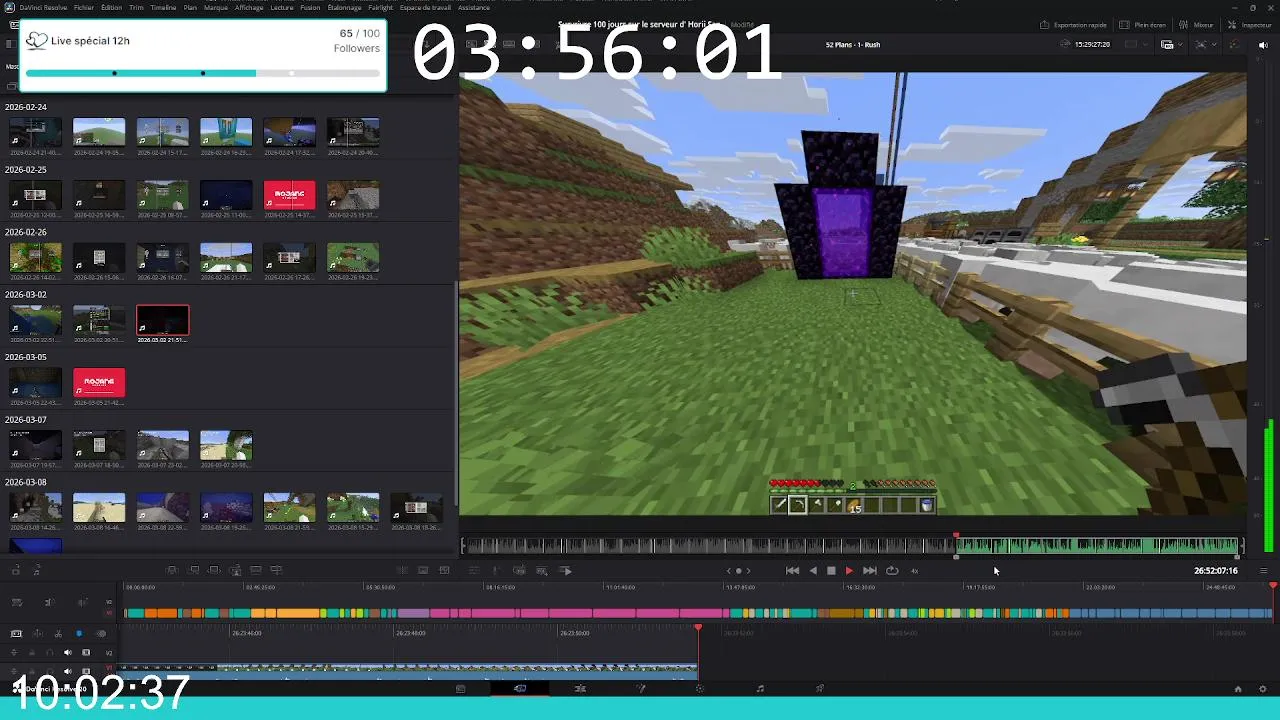
Task: Click the Source Overwrite edit icon
Action: 277,570
